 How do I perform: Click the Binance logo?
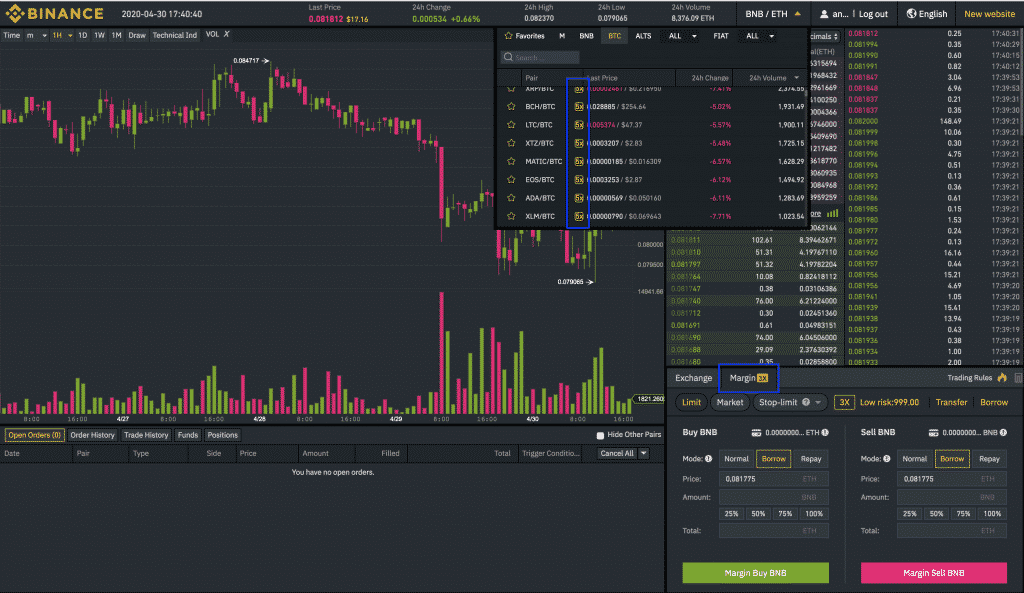[x=55, y=14]
